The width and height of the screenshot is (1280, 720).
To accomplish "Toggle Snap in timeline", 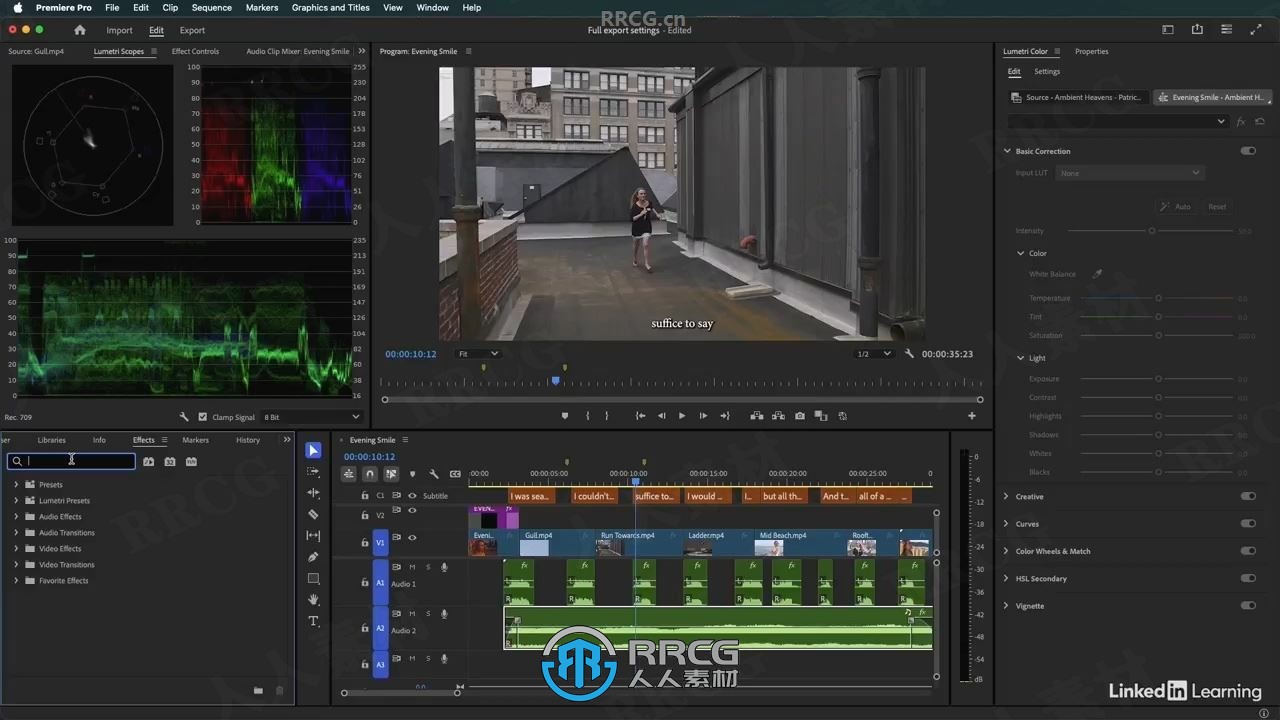I will click(370, 474).
